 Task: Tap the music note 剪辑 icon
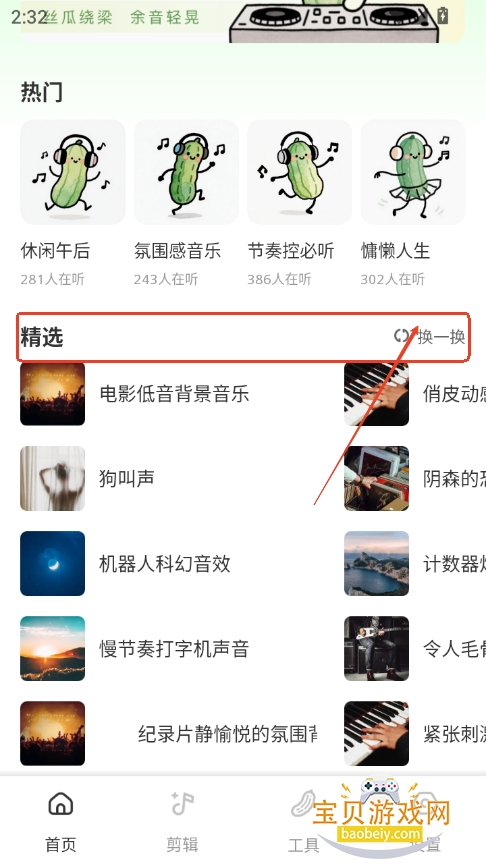coord(182,804)
